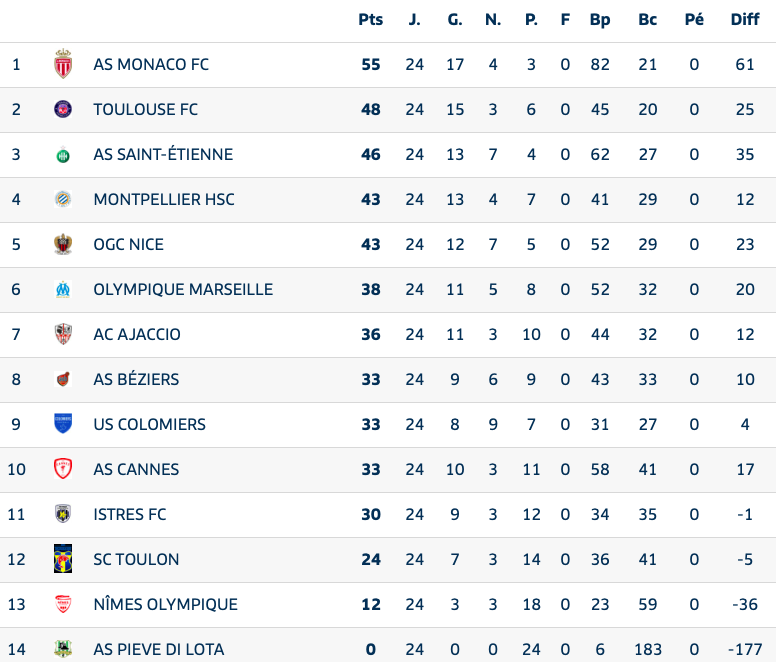779x662 pixels.
Task: Open the TOULOUSE FC team name
Action: point(145,109)
